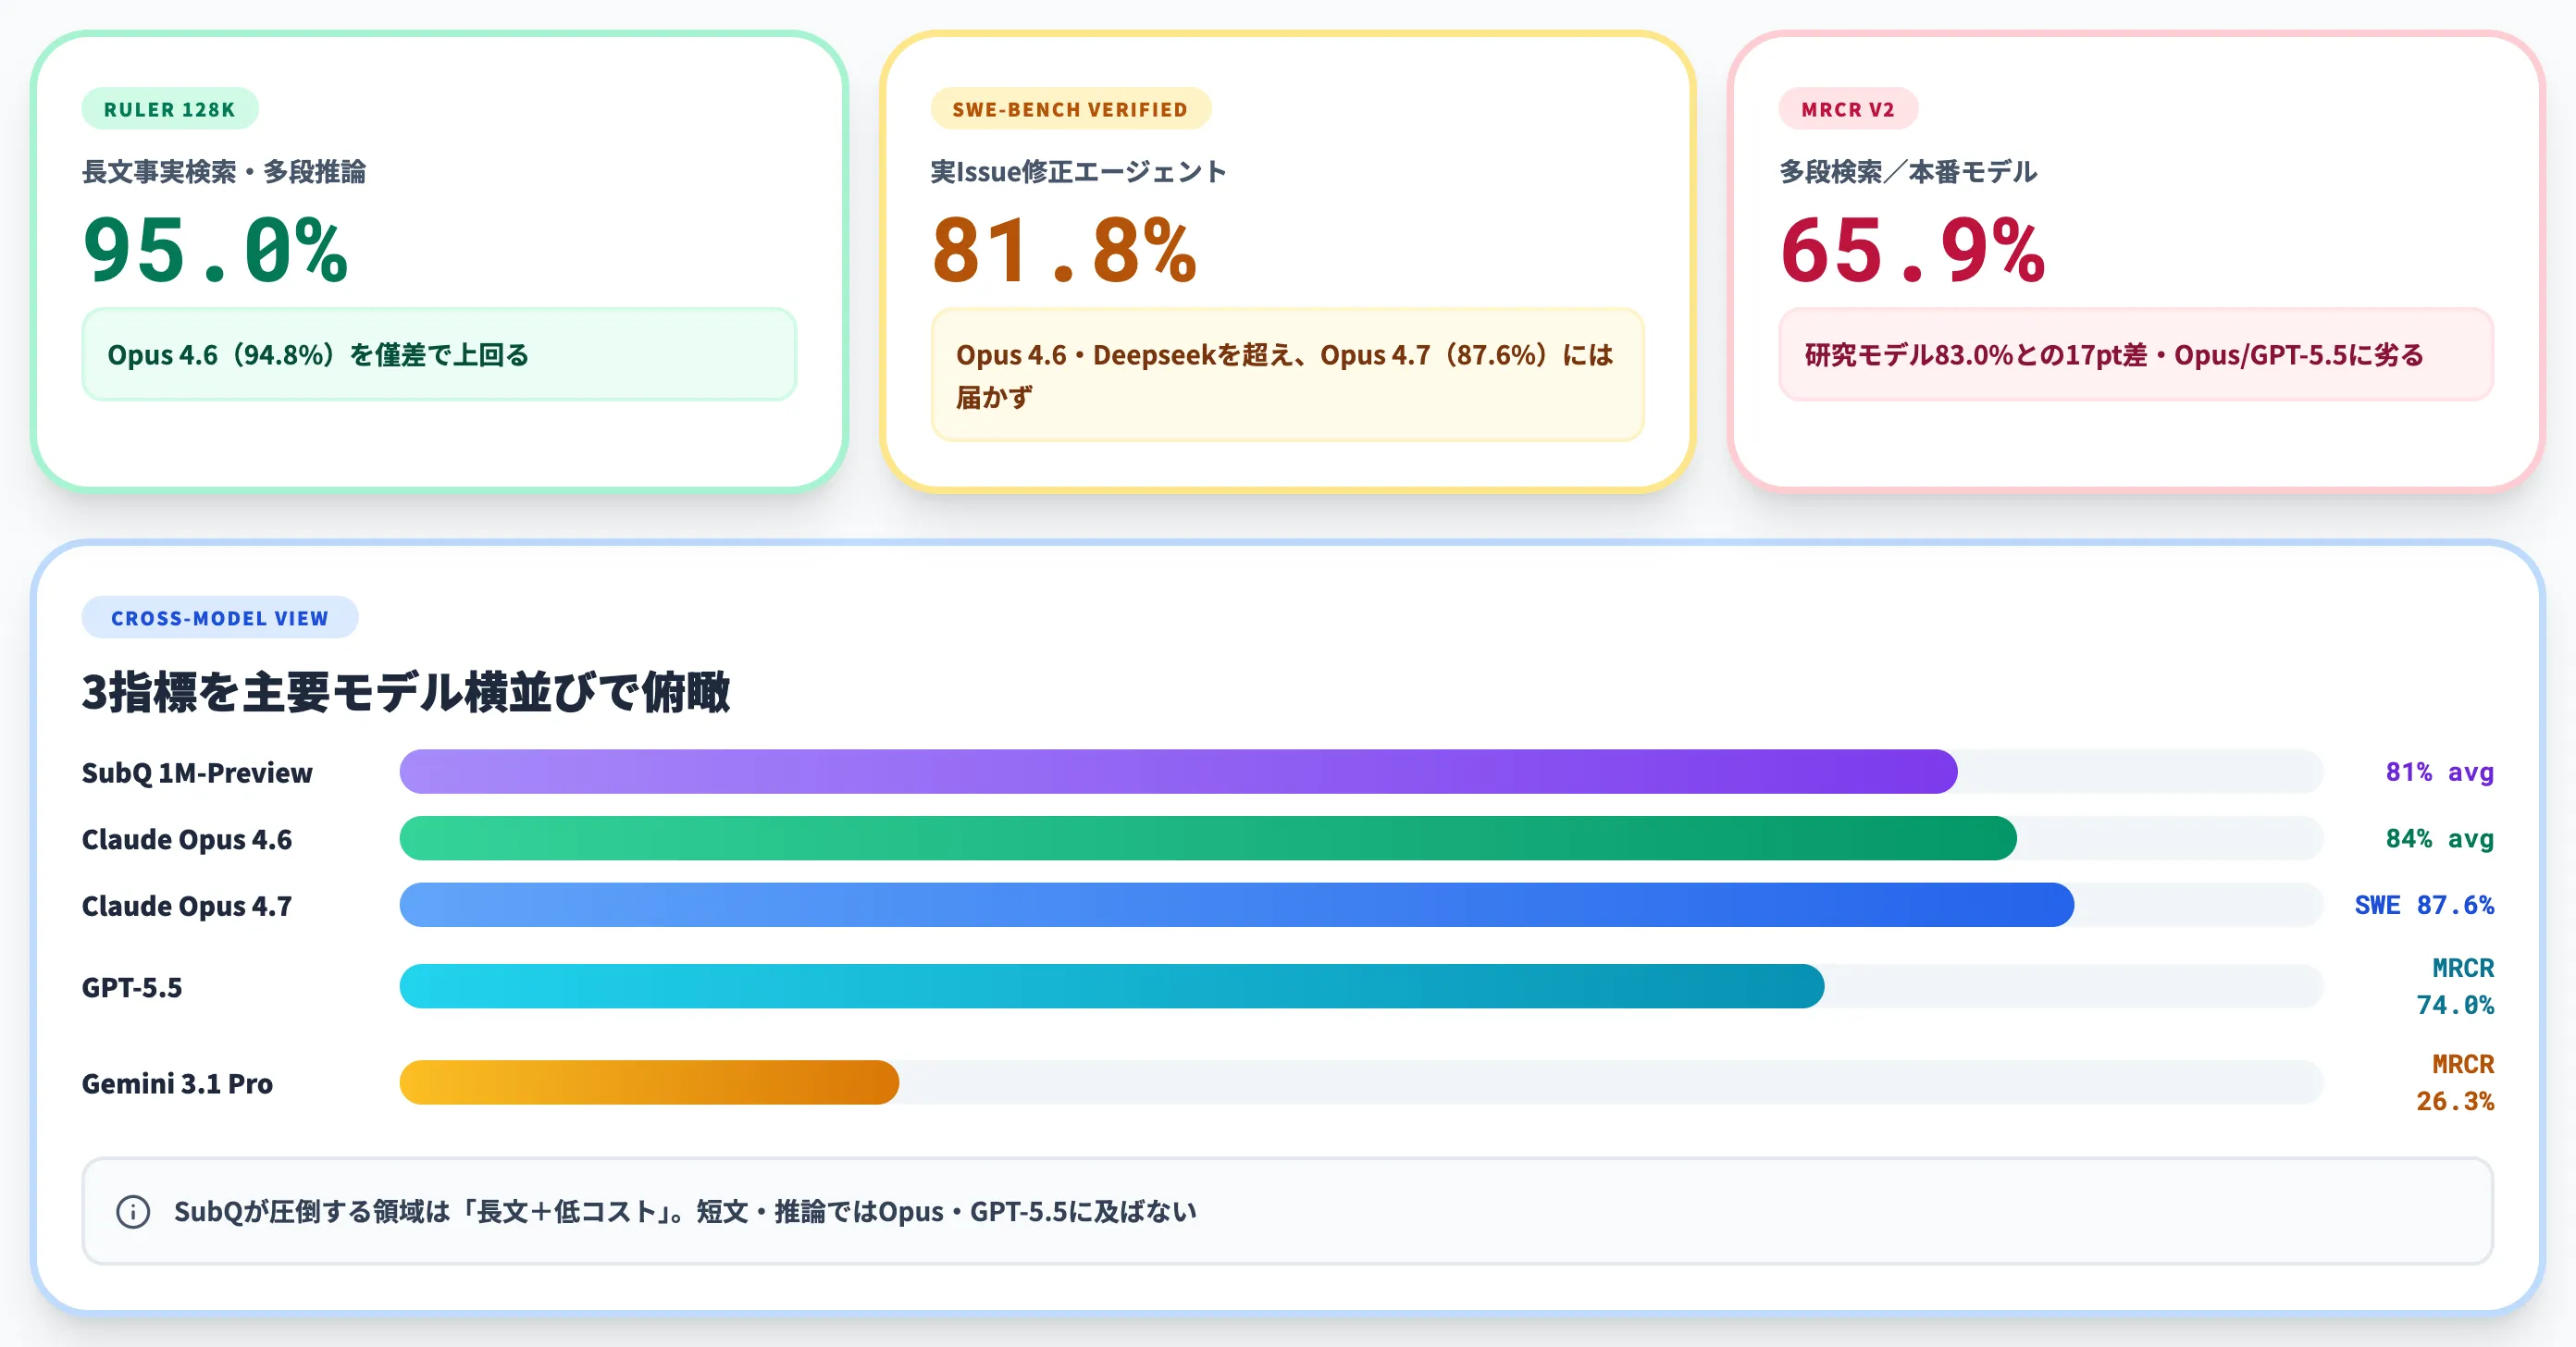The image size is (2576, 1347).
Task: Click the 'Claude Opus 4.6' row label
Action: pyautogui.click(x=187, y=839)
